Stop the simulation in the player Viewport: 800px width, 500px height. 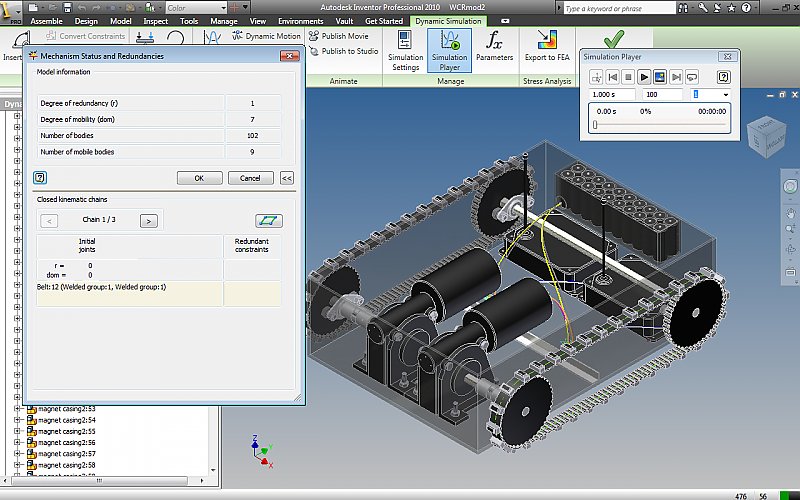point(629,77)
